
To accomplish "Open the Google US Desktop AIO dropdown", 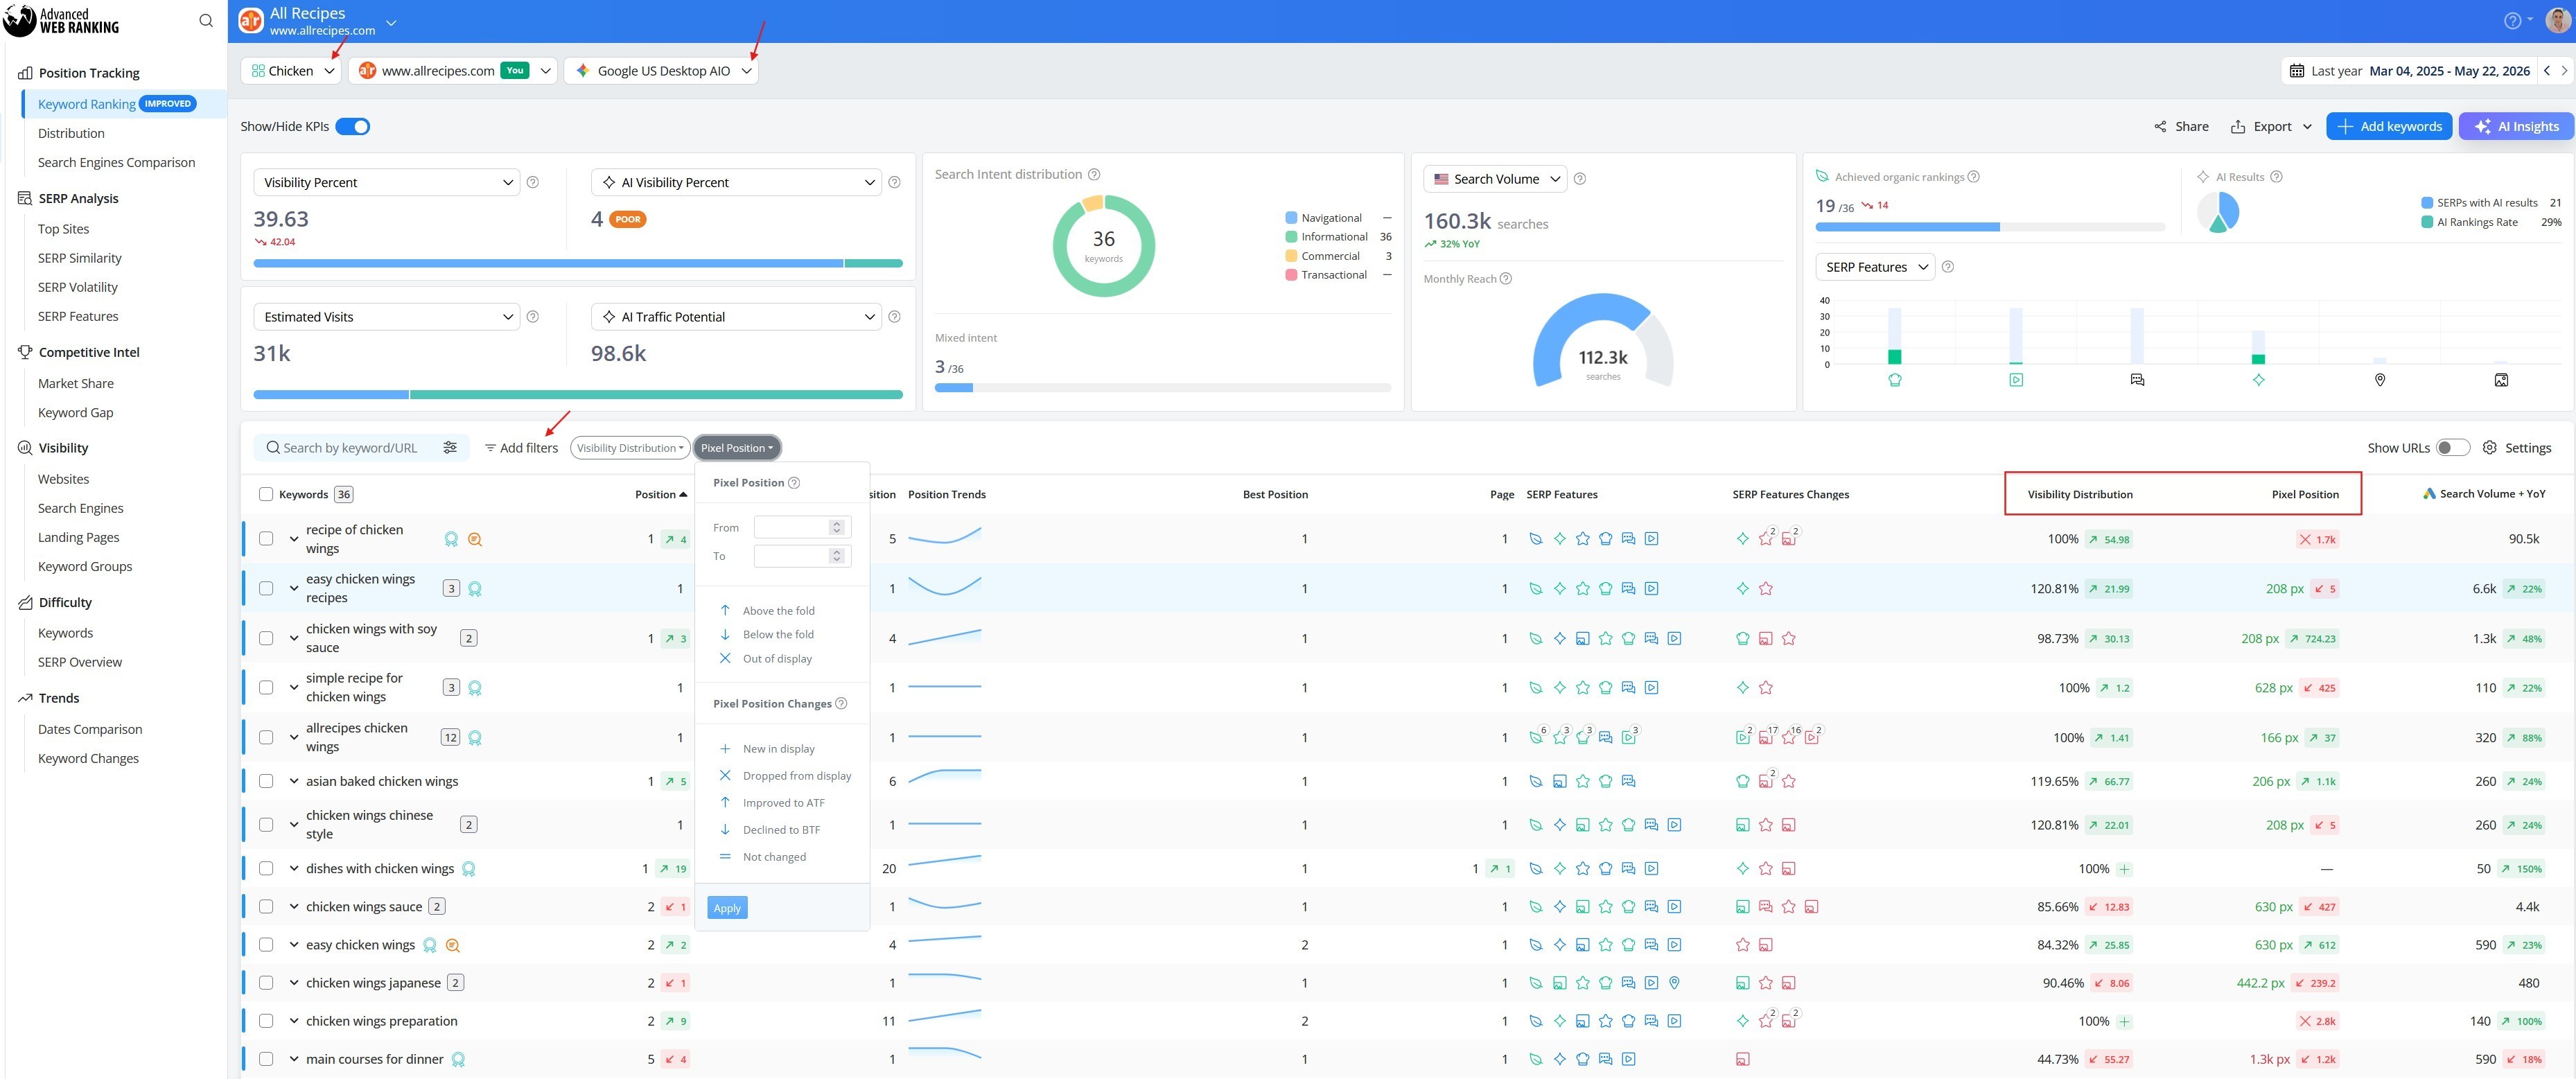I will click(662, 71).
